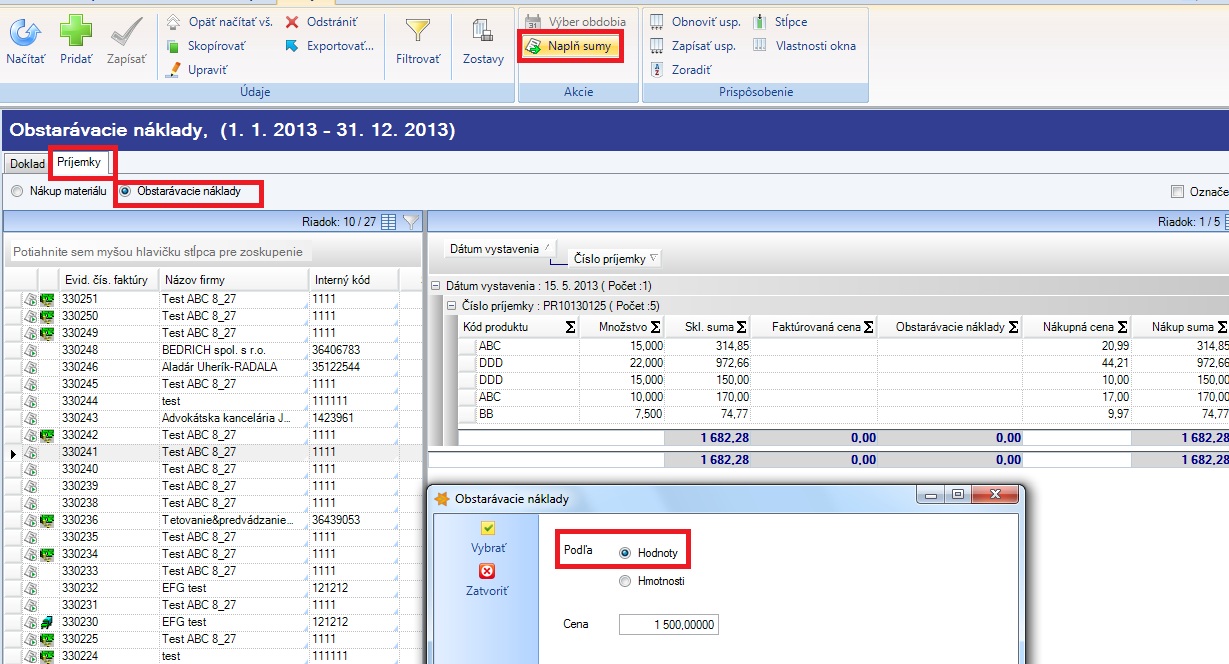
Task: Click sigma summary icon on Faktúrovaná cena column
Action: [868, 326]
